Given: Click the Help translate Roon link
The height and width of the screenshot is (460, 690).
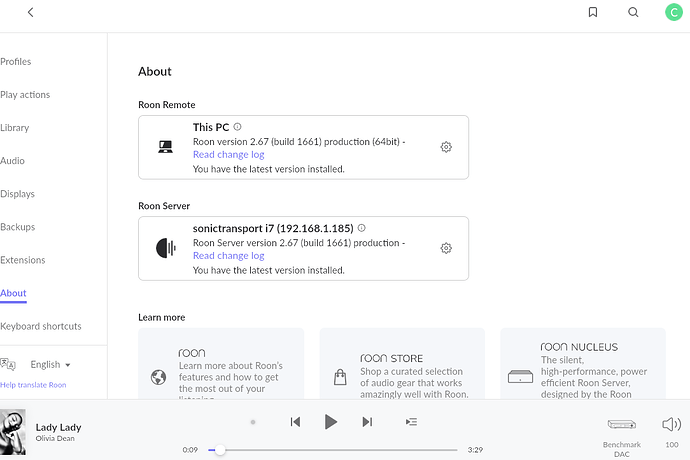Looking at the screenshot, I should coord(33,385).
